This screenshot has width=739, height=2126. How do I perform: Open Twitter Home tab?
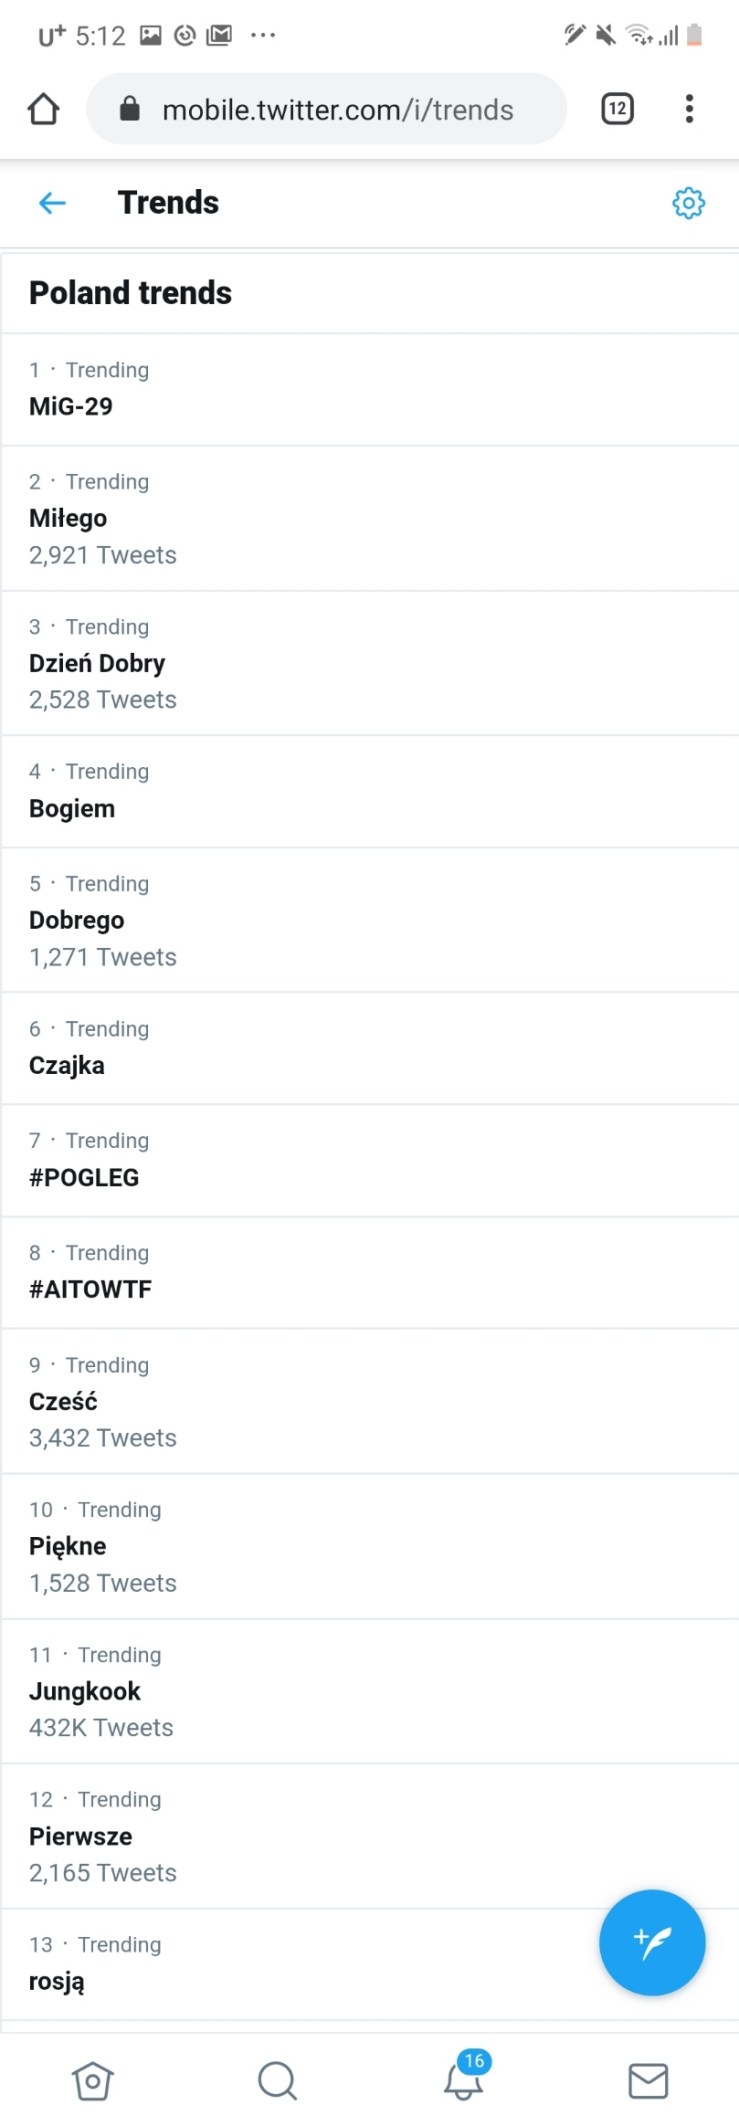point(93,2080)
